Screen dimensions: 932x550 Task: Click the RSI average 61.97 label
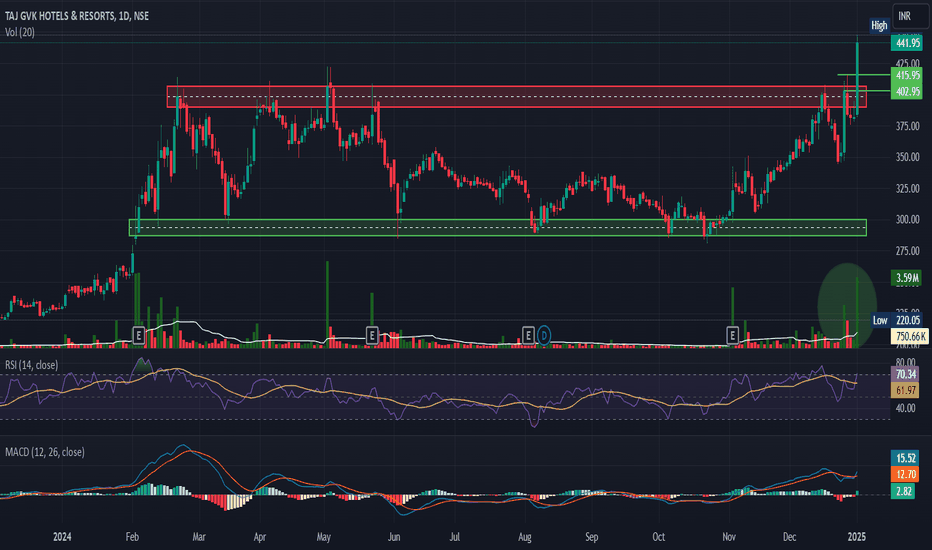click(x=905, y=390)
